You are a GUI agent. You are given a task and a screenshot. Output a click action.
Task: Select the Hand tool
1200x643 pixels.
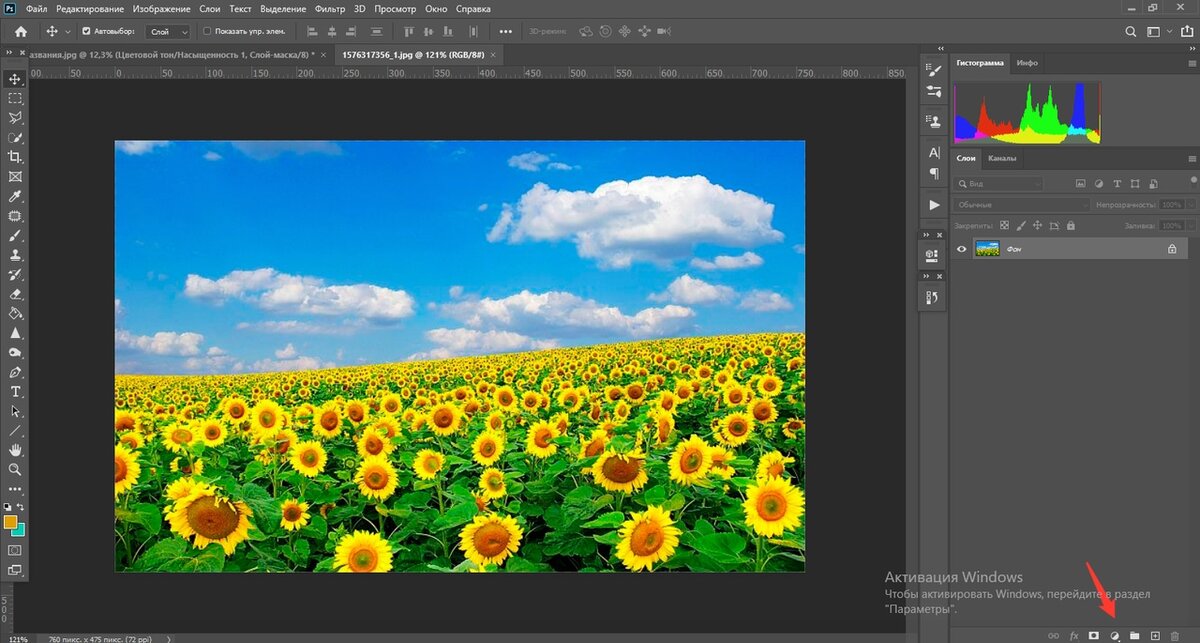15,450
